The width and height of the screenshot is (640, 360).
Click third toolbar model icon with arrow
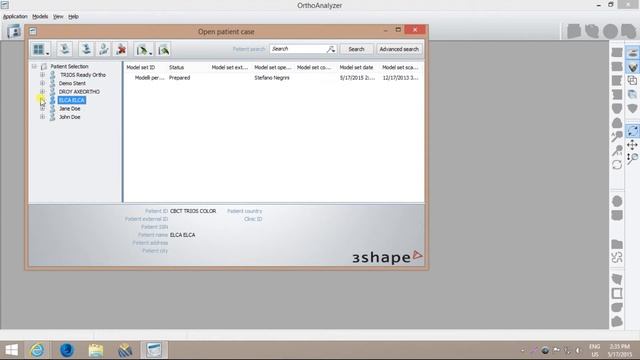pyautogui.click(x=86, y=49)
